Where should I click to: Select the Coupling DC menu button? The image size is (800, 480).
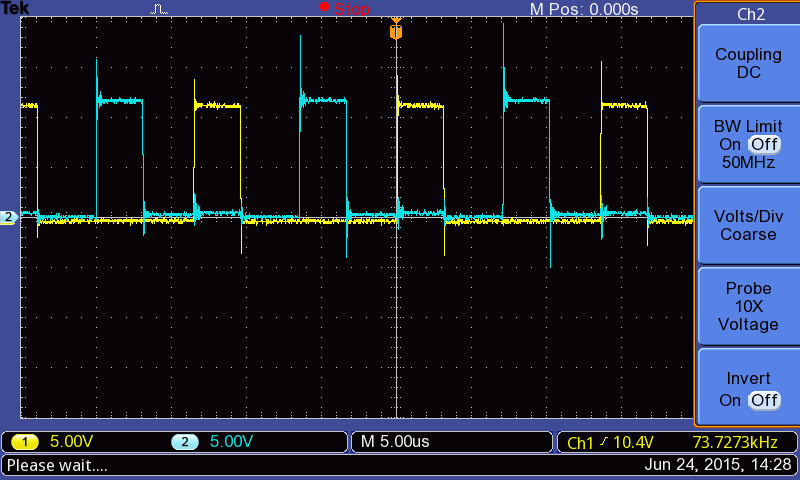point(748,63)
